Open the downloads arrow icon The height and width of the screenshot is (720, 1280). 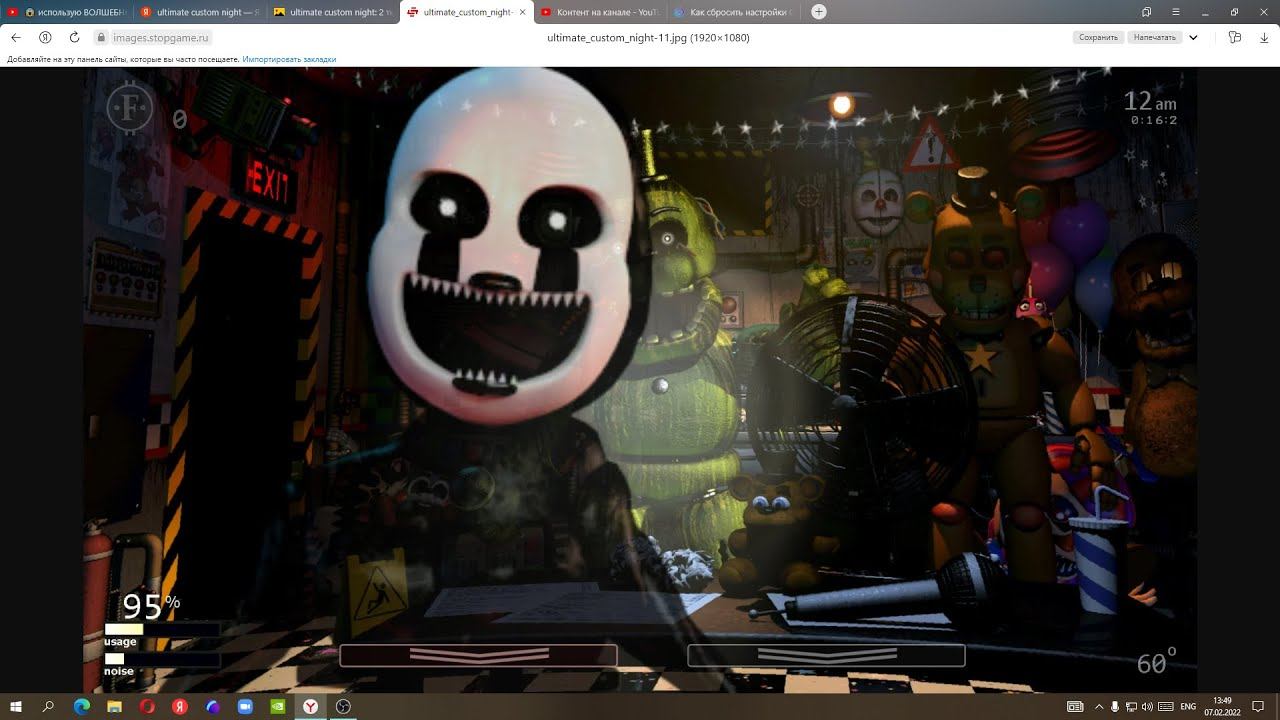pyautogui.click(x=1264, y=37)
